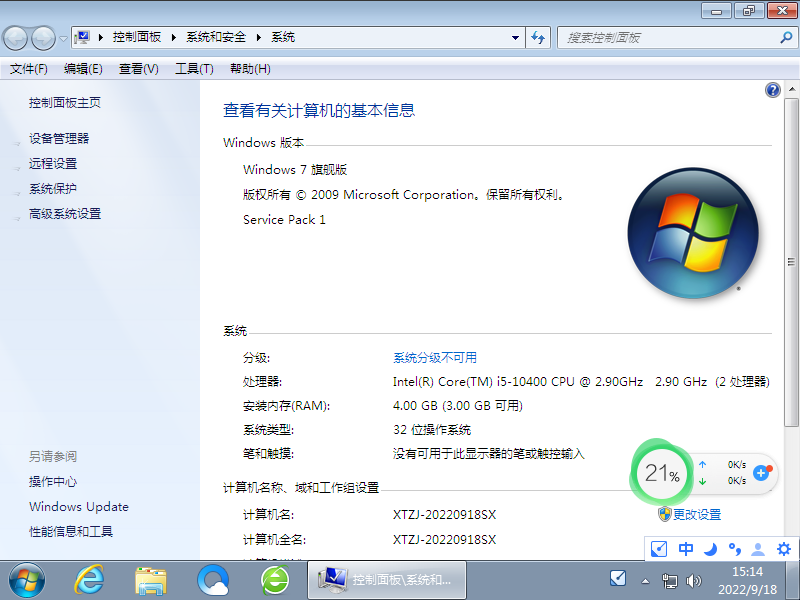This screenshot has width=800, height=600.
Task: Click the Forward navigation arrow
Action: (43, 38)
